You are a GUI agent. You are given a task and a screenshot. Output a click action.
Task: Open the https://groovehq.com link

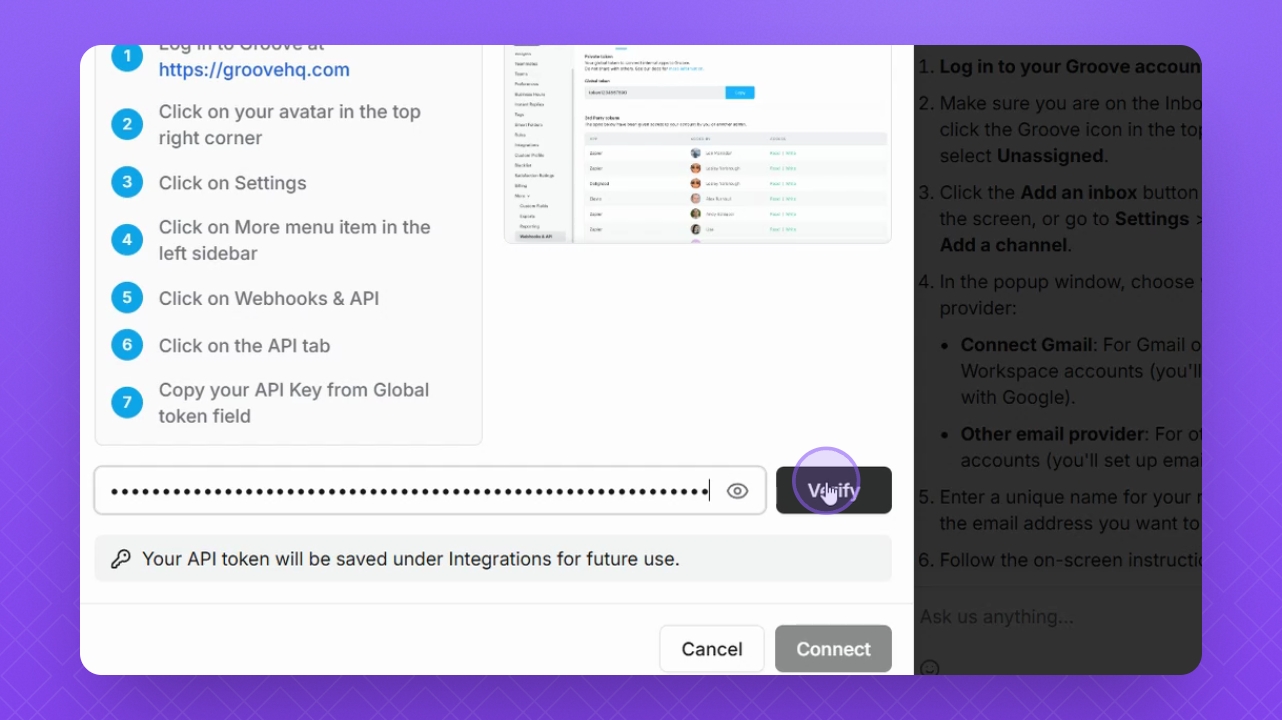click(x=254, y=70)
